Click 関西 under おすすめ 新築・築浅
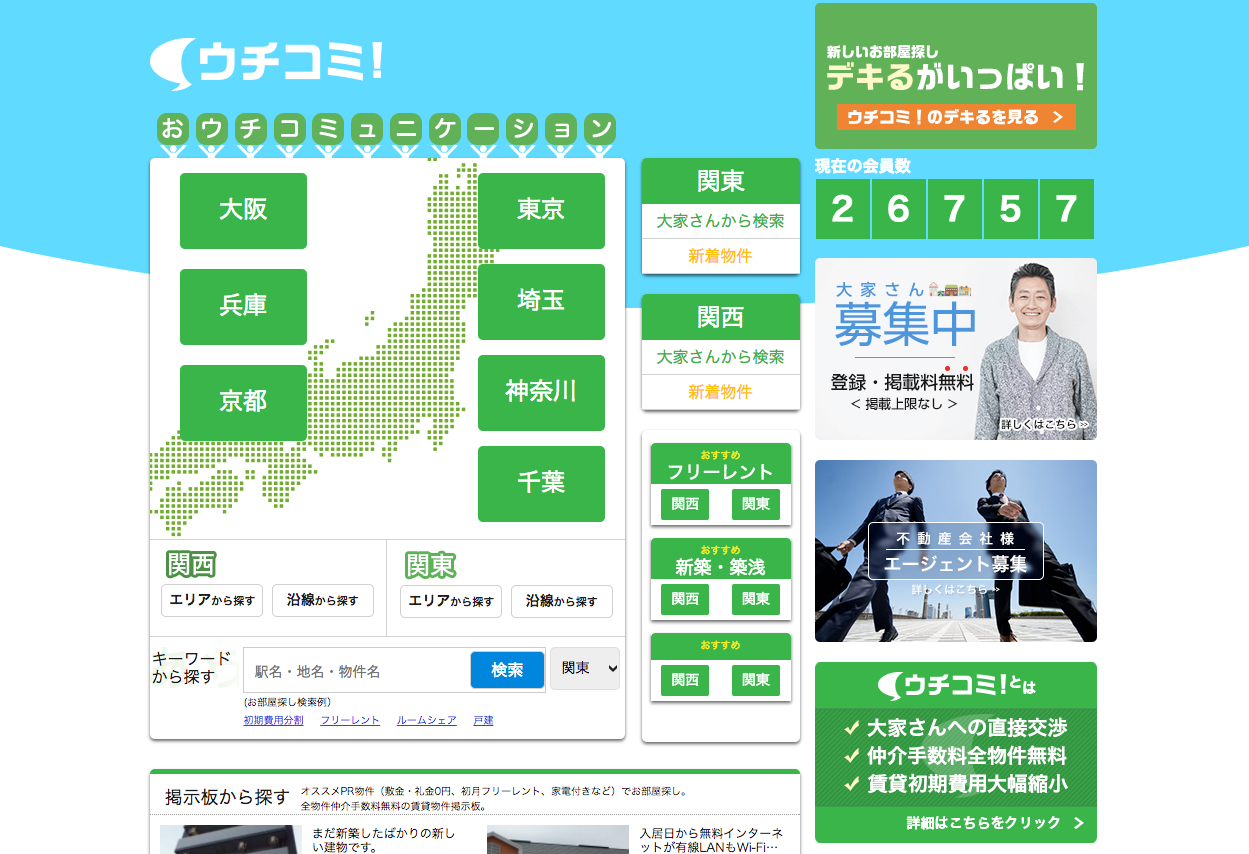Viewport: 1249px width, 854px height. pyautogui.click(x=685, y=599)
